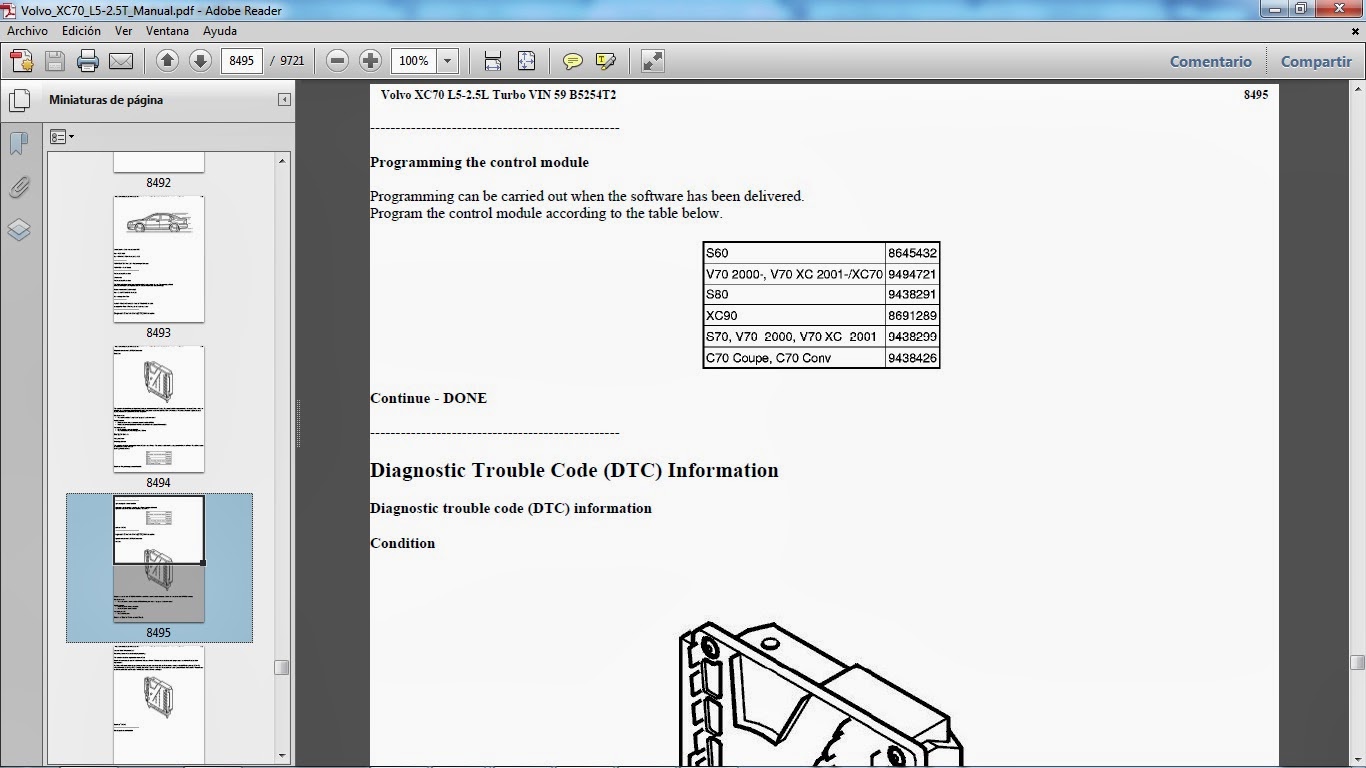Screen dimensions: 1366x768
Task: Select the Highlight text tool
Action: click(x=605, y=61)
